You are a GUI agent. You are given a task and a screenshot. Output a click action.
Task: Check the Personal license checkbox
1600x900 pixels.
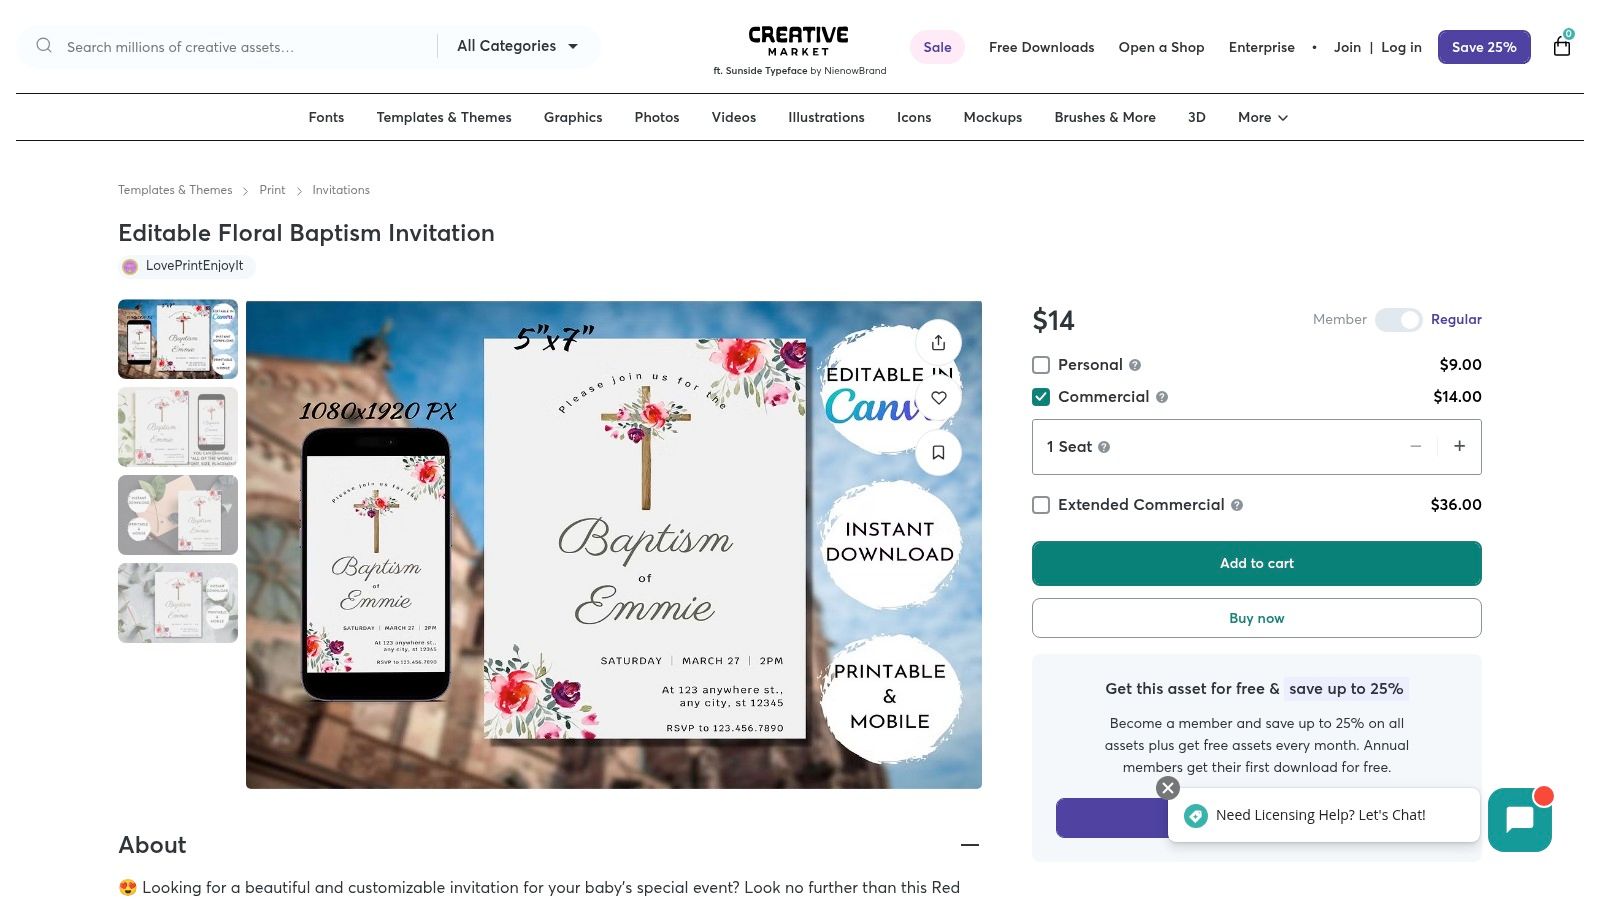click(x=1041, y=365)
